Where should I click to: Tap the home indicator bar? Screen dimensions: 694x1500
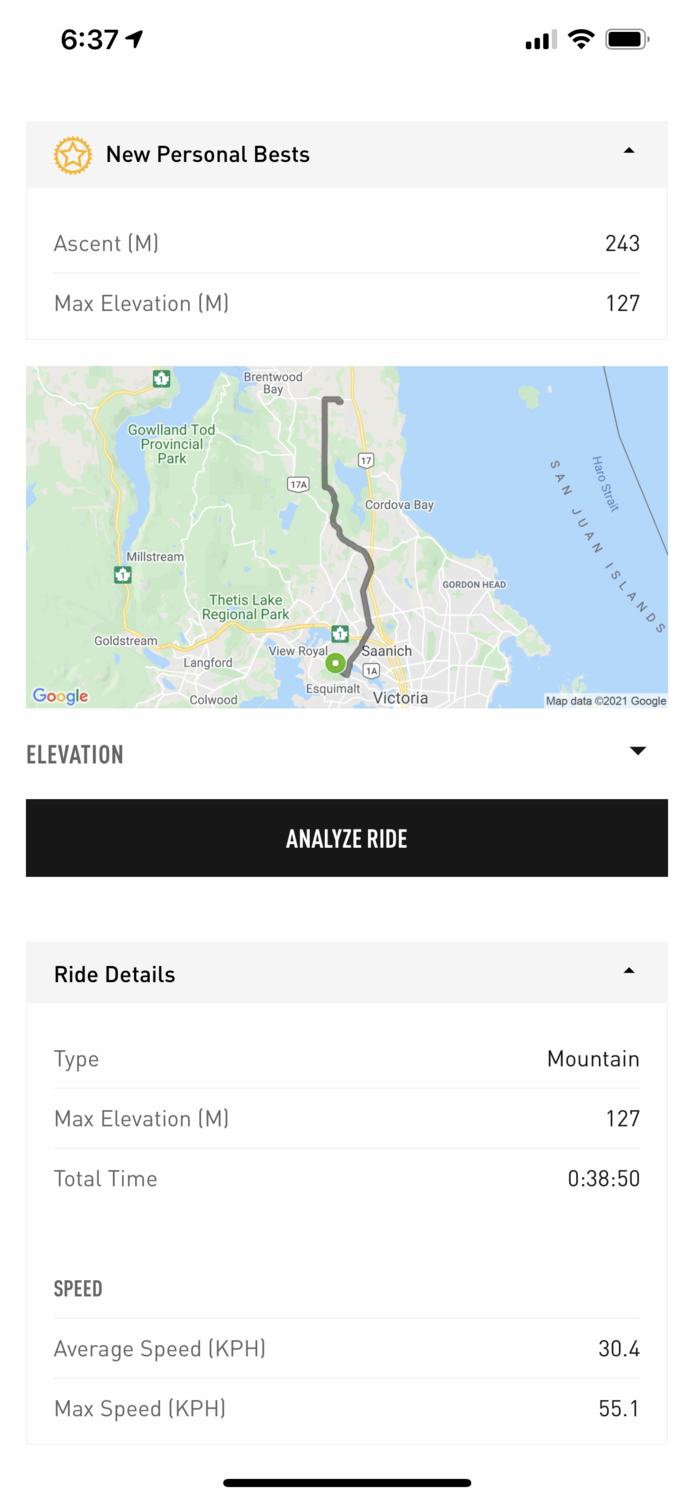[347, 1483]
